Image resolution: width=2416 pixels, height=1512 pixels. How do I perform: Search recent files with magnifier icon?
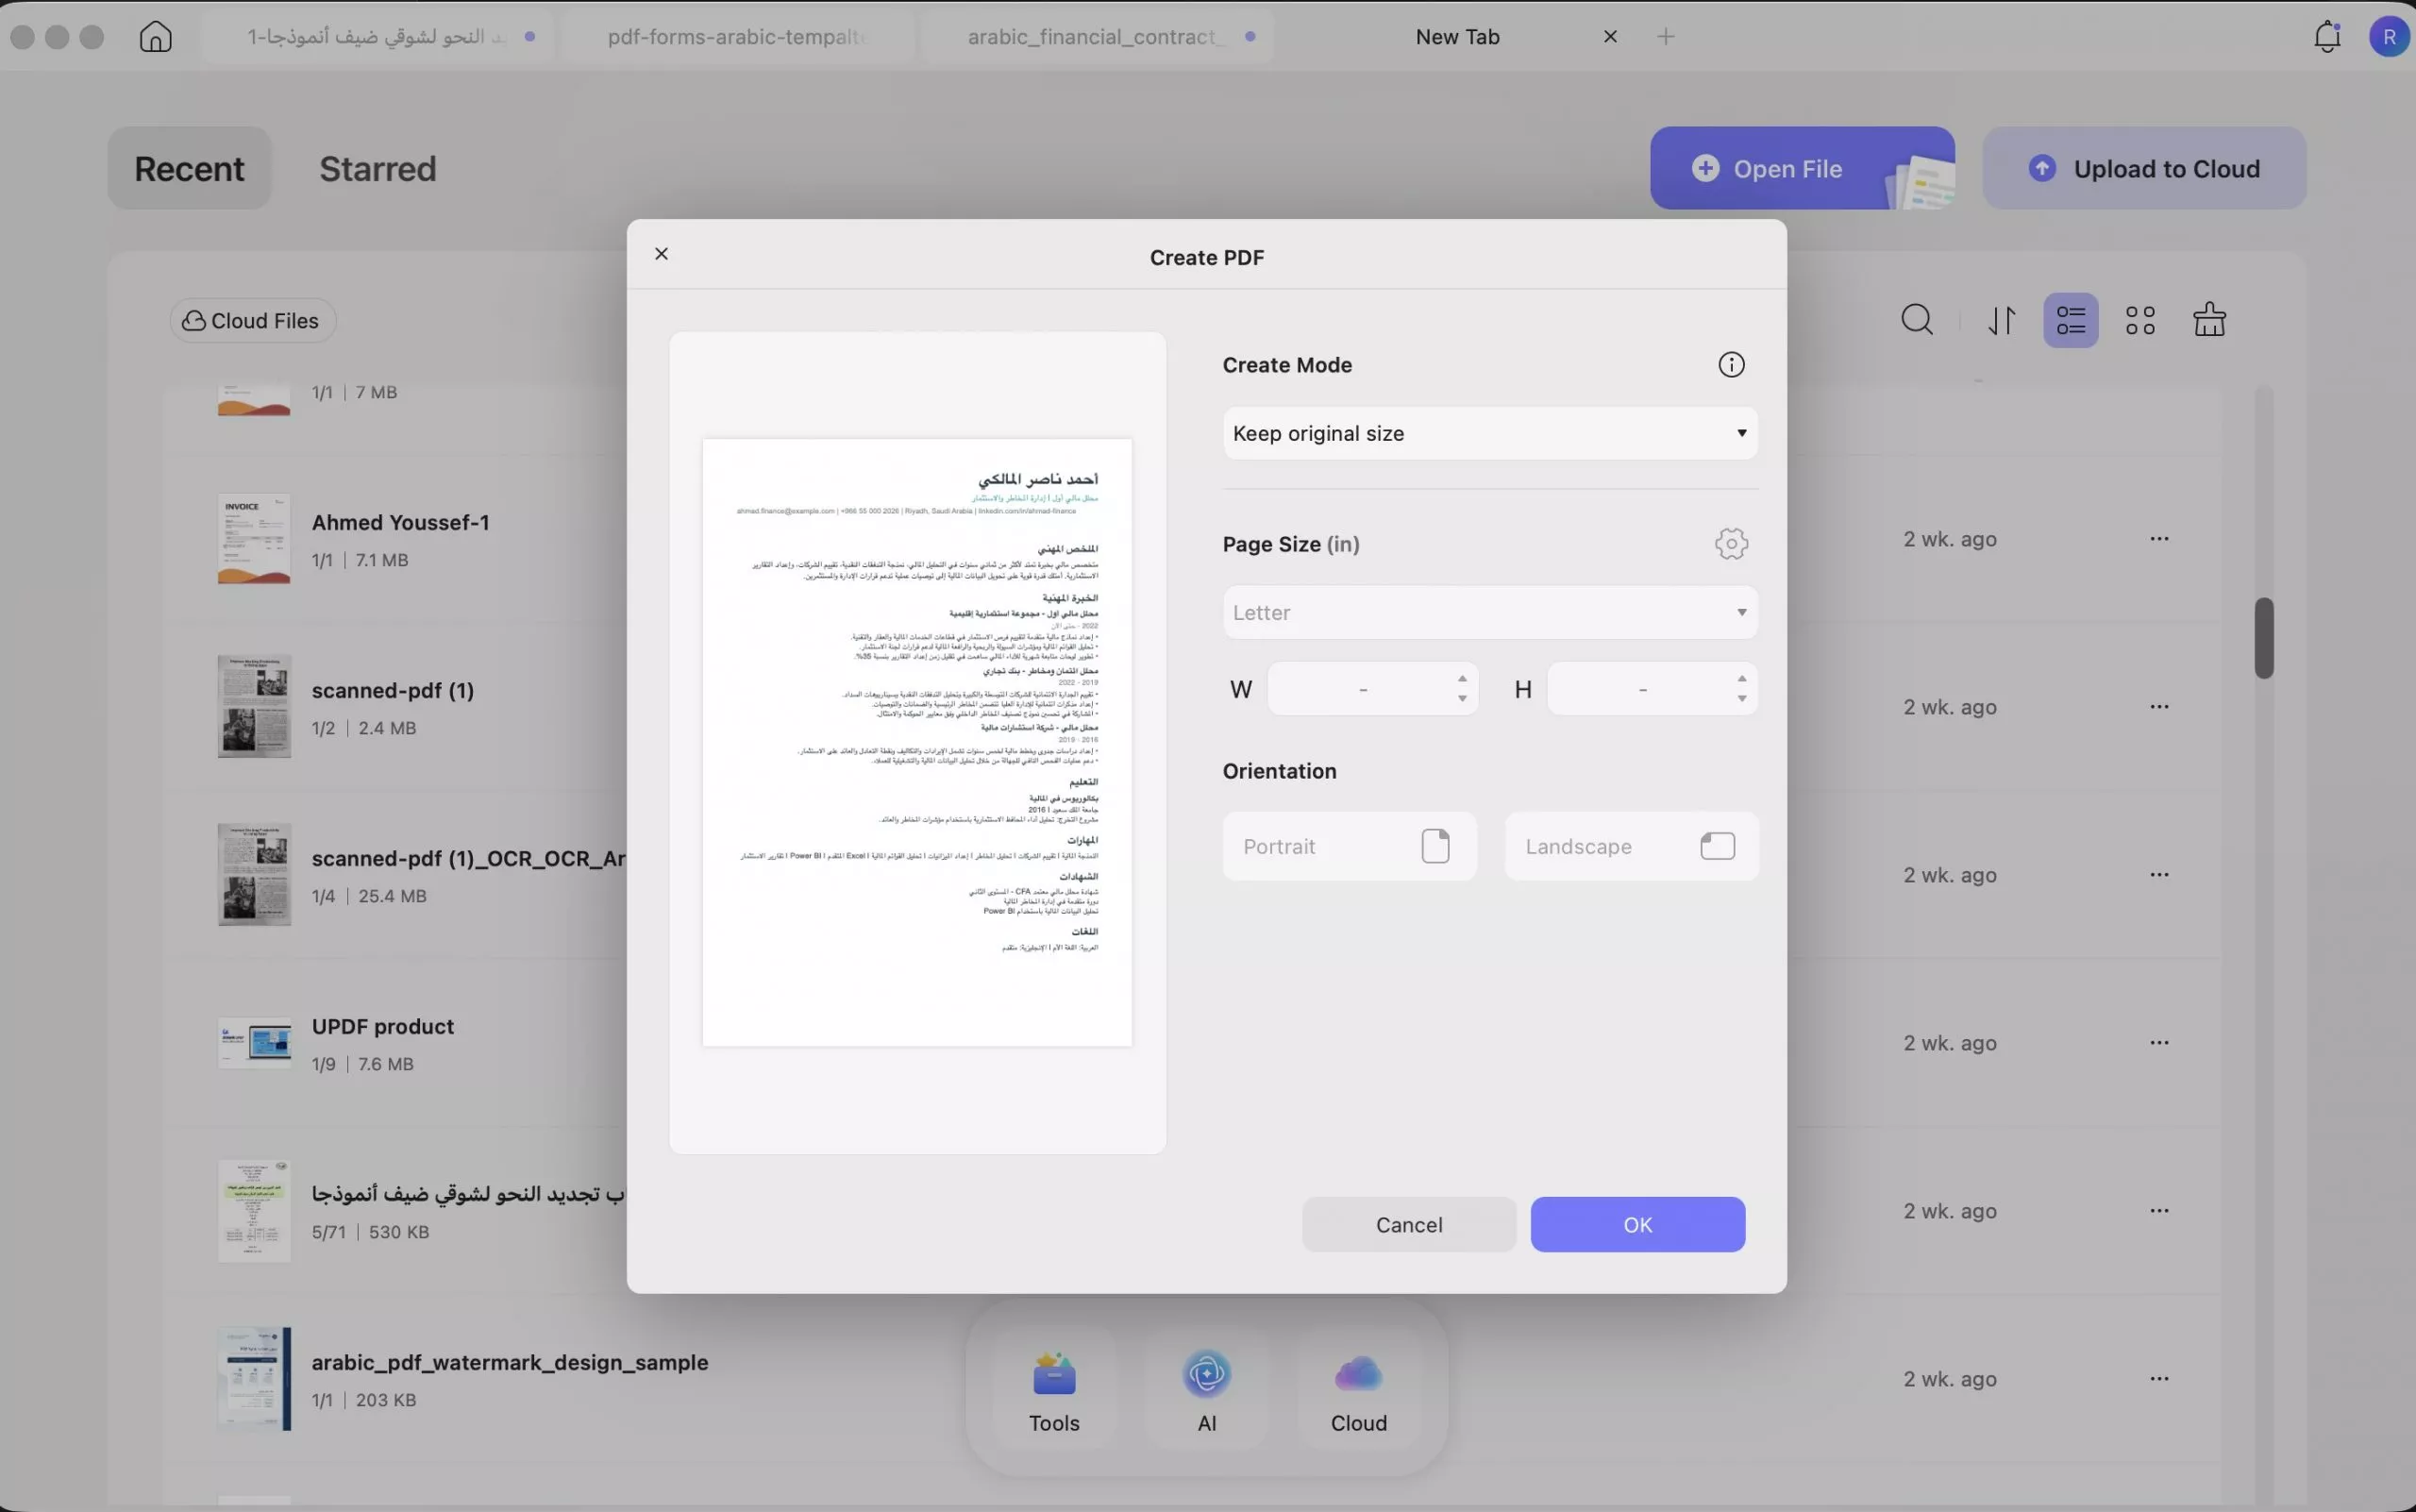point(1916,320)
